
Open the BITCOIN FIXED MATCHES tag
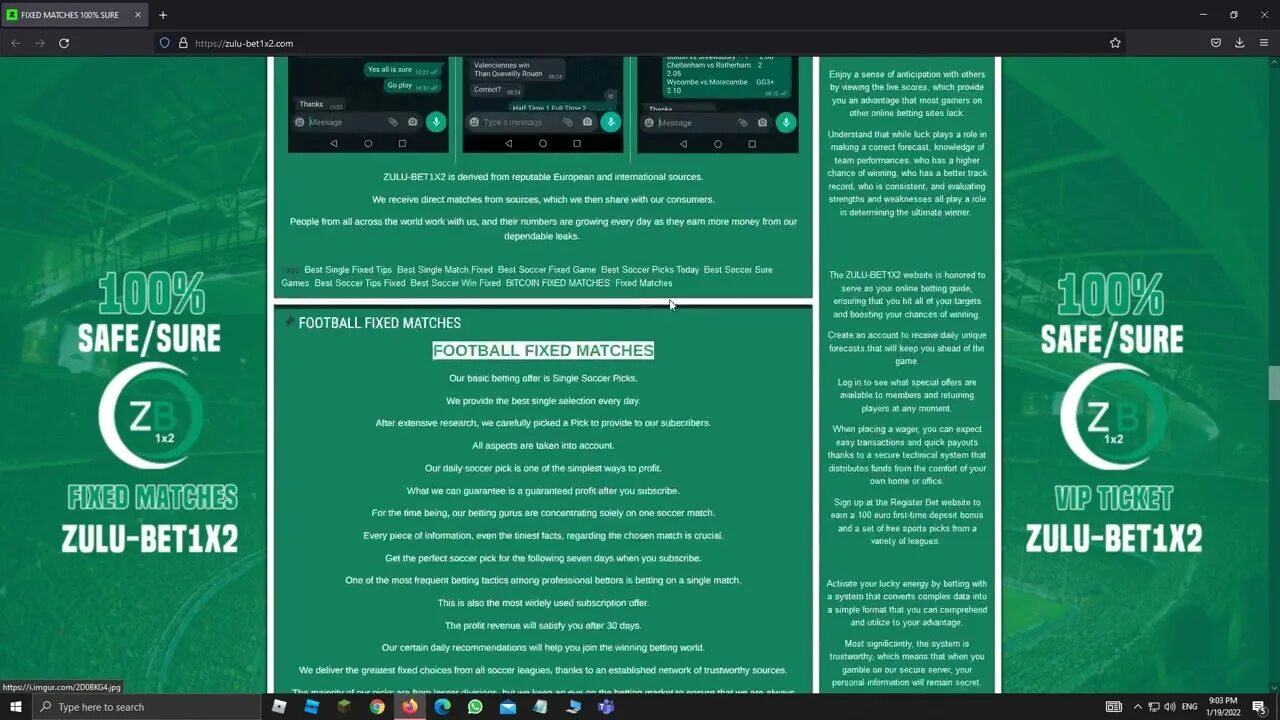(557, 283)
